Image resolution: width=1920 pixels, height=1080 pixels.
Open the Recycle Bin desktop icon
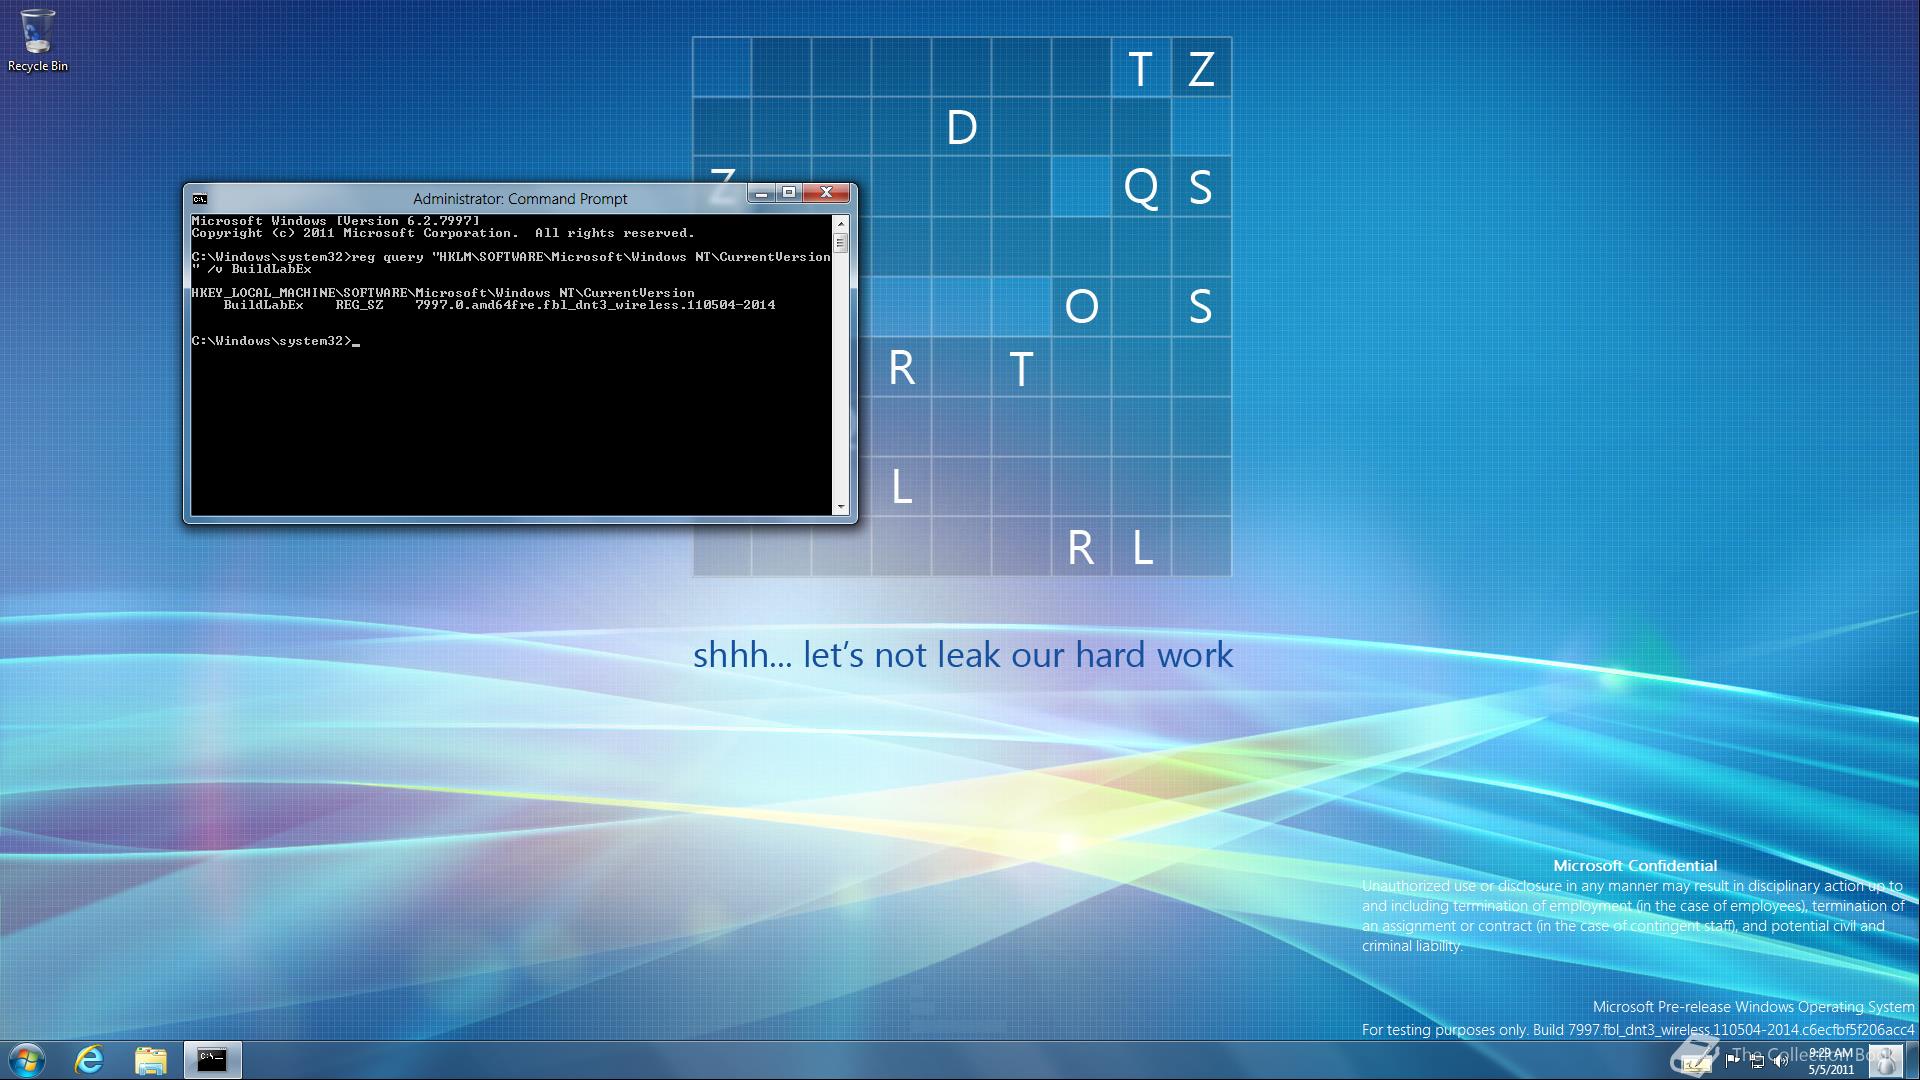click(37, 42)
